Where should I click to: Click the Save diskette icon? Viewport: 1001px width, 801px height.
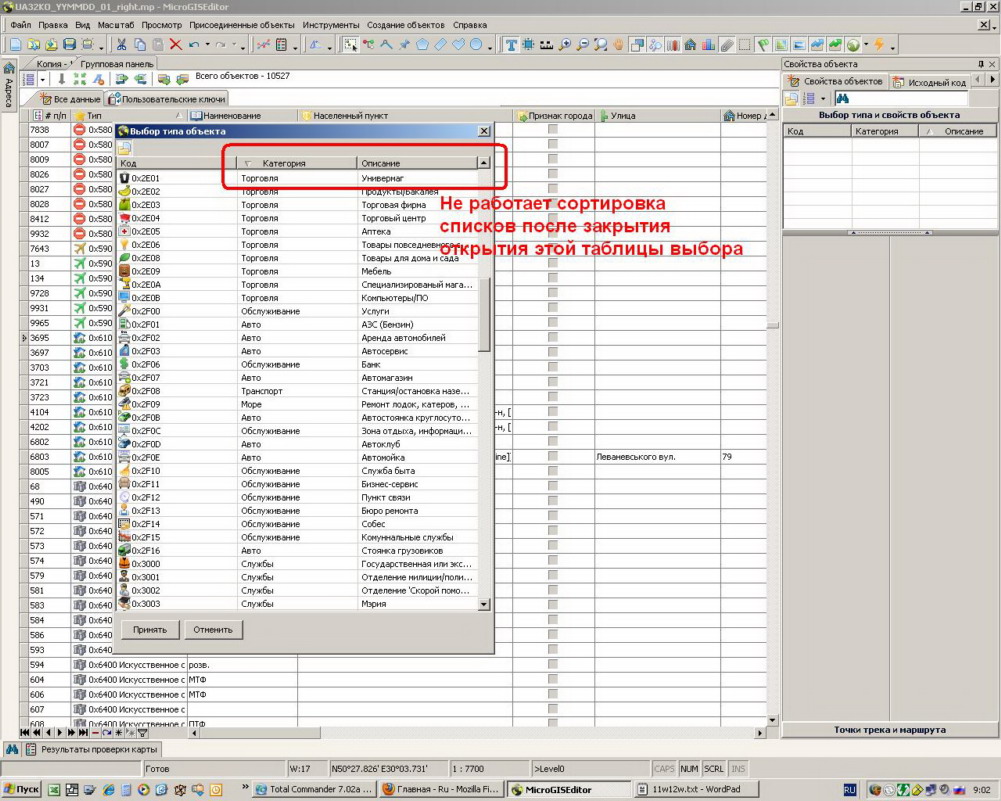tap(70, 45)
